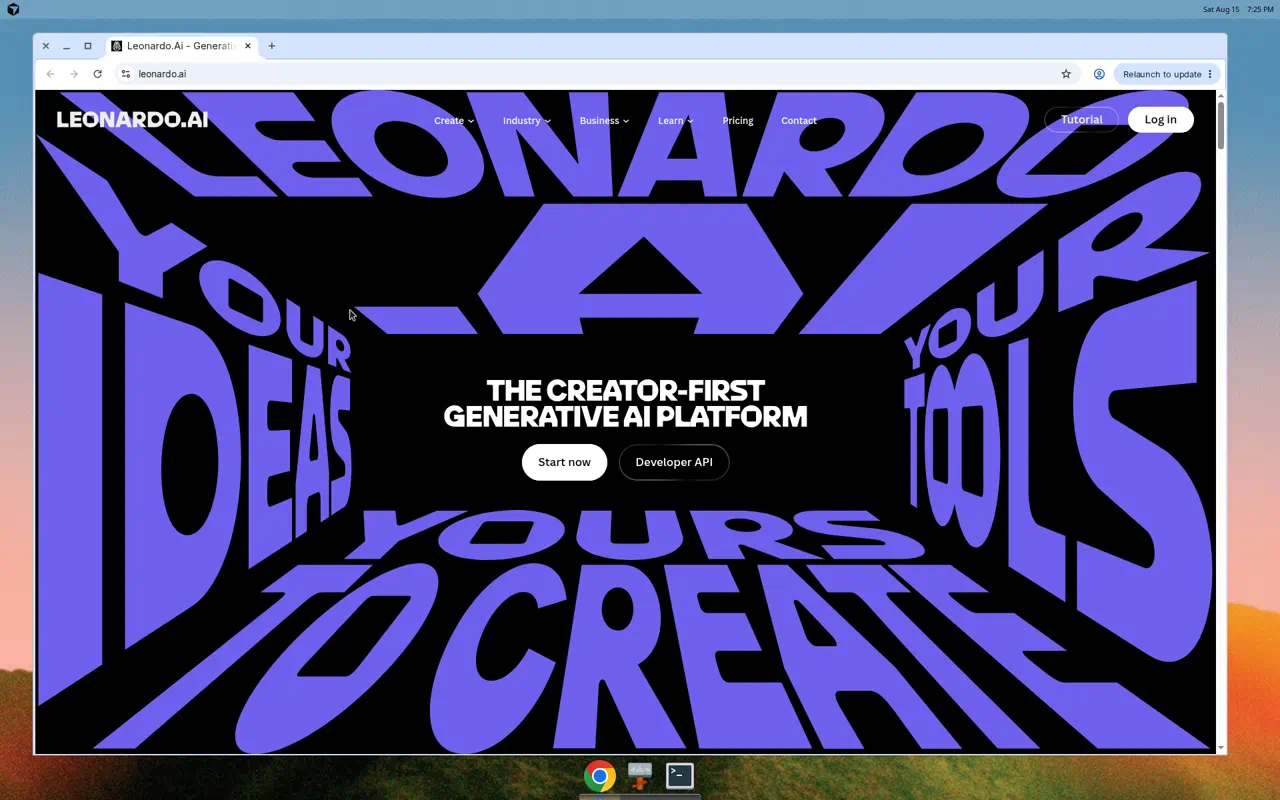Launch the middle dock application icon
1280x800 pixels.
tap(640, 775)
